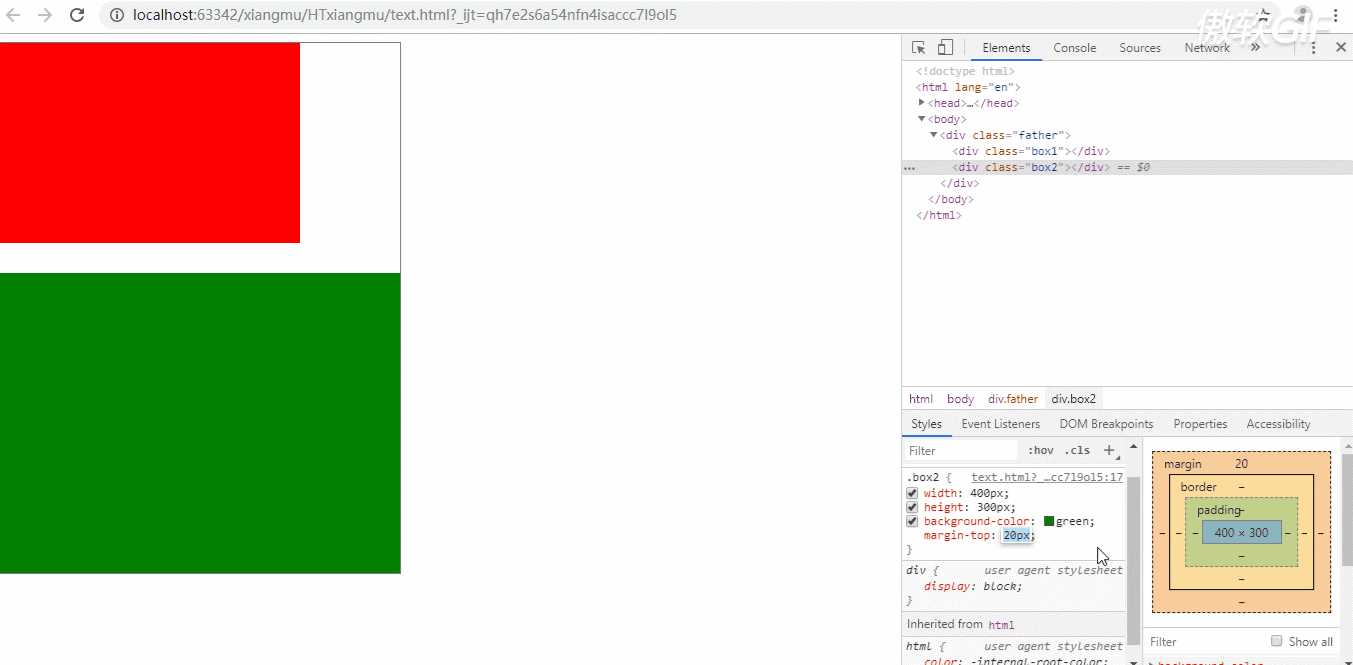
Task: Switch to the Elements tab
Action: pos(1006,48)
